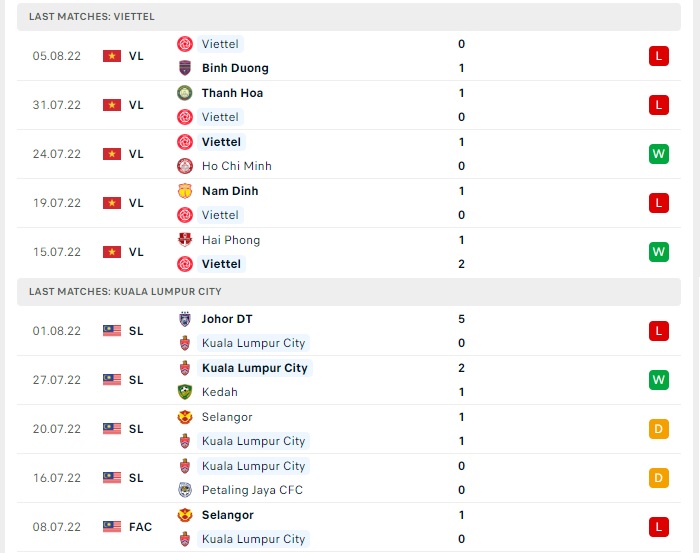Click the Last Matches: Viettel header bar
This screenshot has width=700, height=553.
pyautogui.click(x=349, y=17)
